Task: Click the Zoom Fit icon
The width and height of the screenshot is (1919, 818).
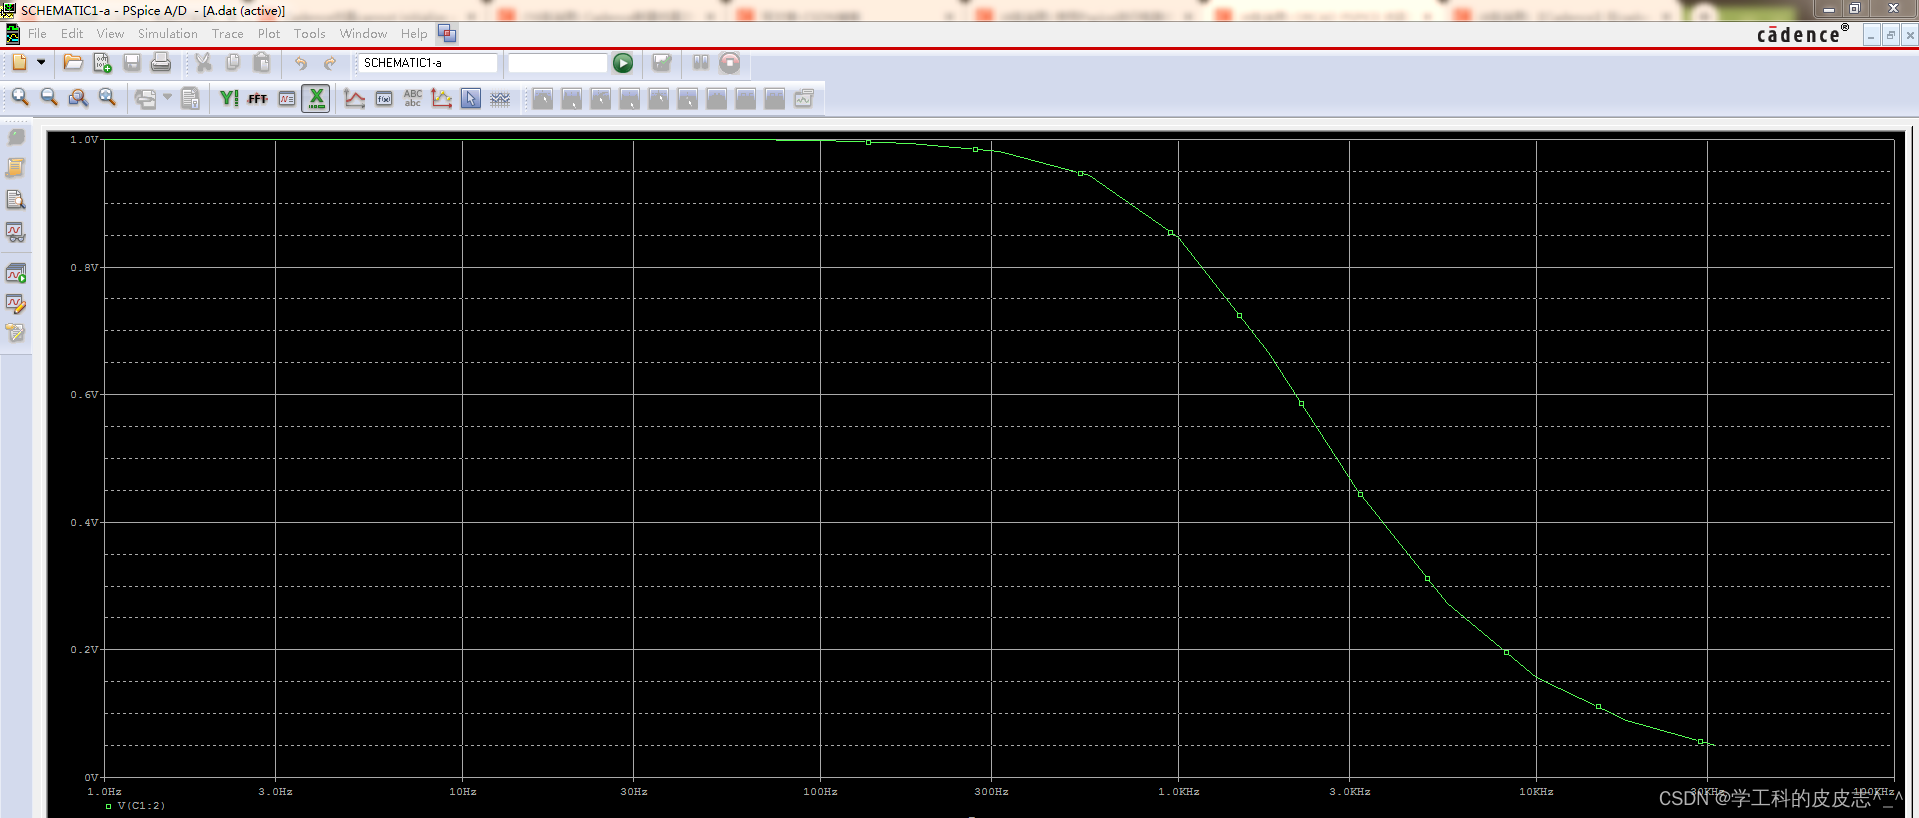Action: [x=107, y=97]
